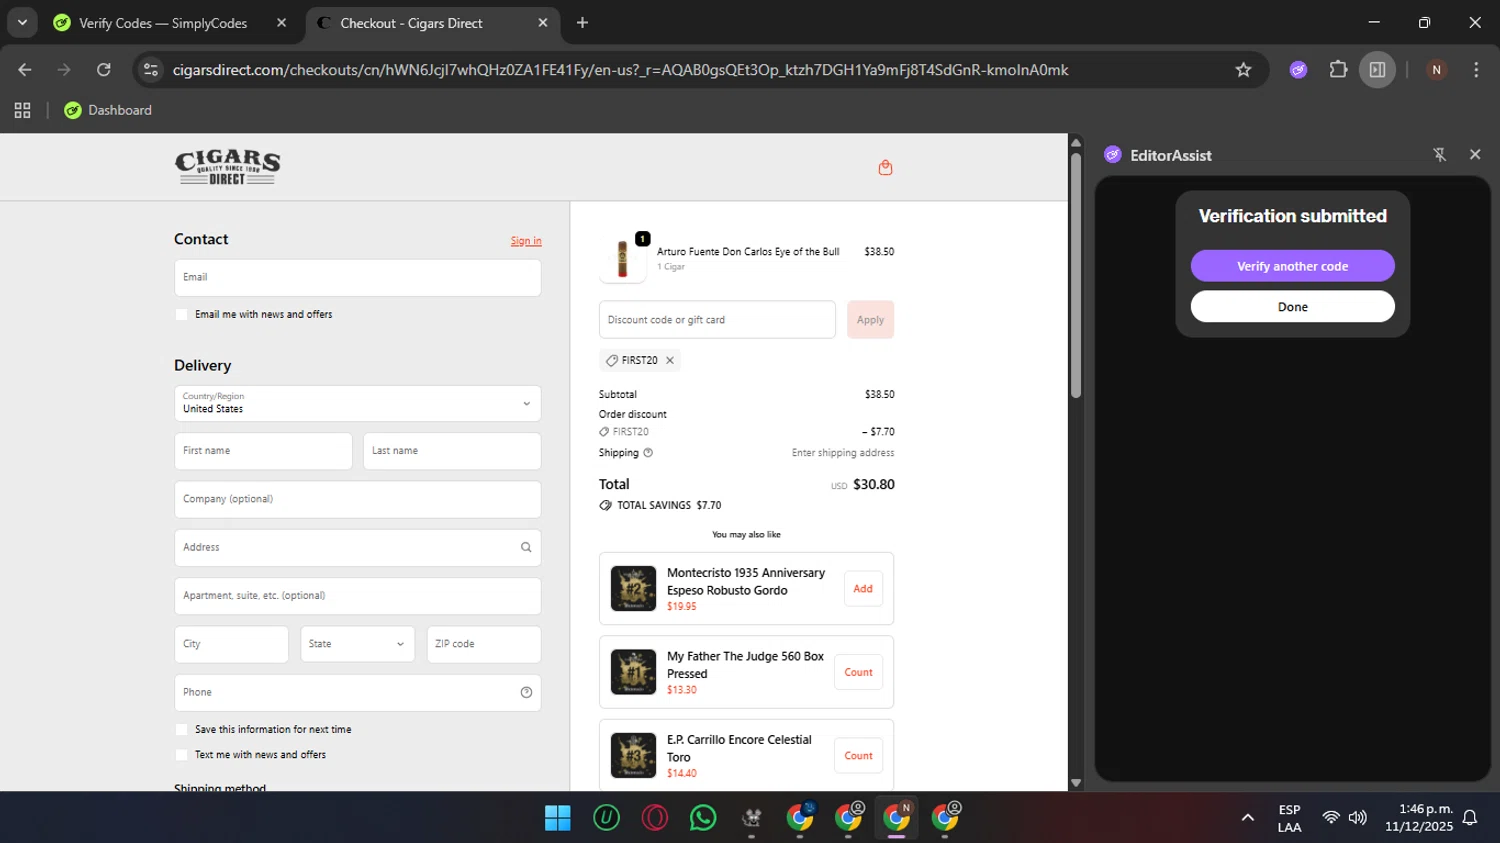Focus the First name field
1500x843 pixels.
[x=263, y=451]
